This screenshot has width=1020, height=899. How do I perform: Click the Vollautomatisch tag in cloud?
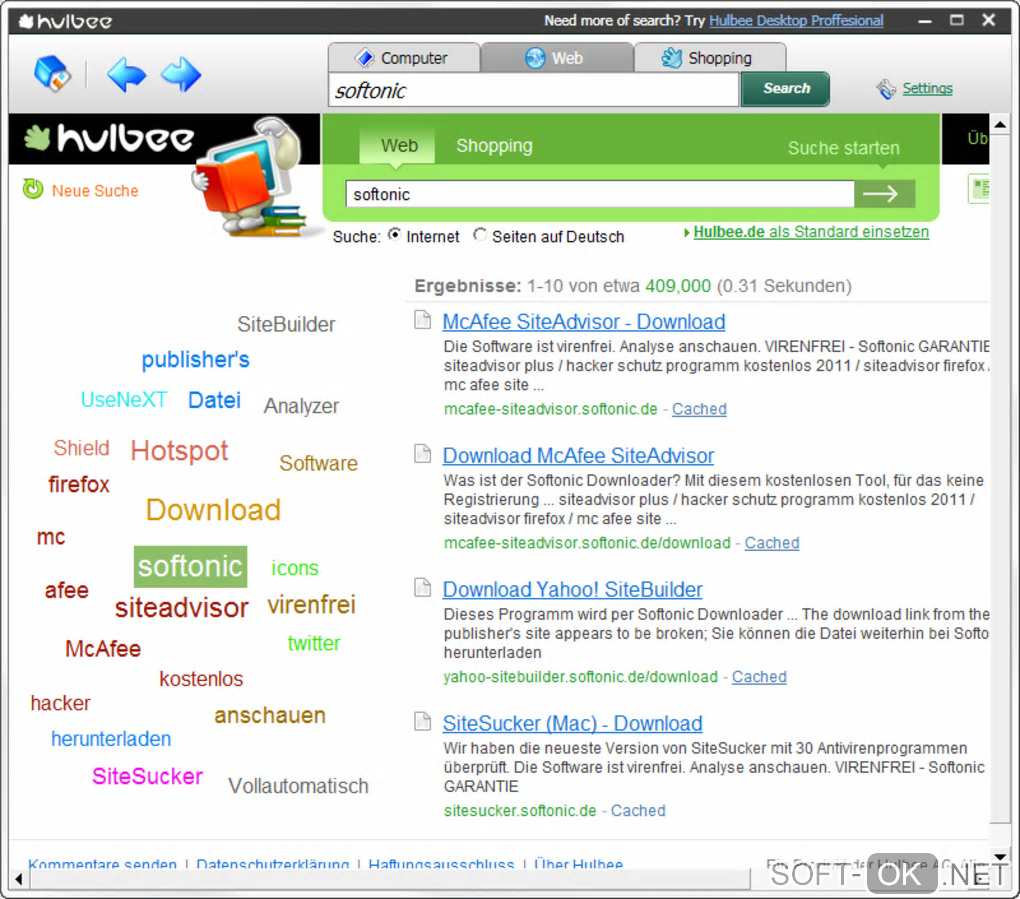click(298, 786)
